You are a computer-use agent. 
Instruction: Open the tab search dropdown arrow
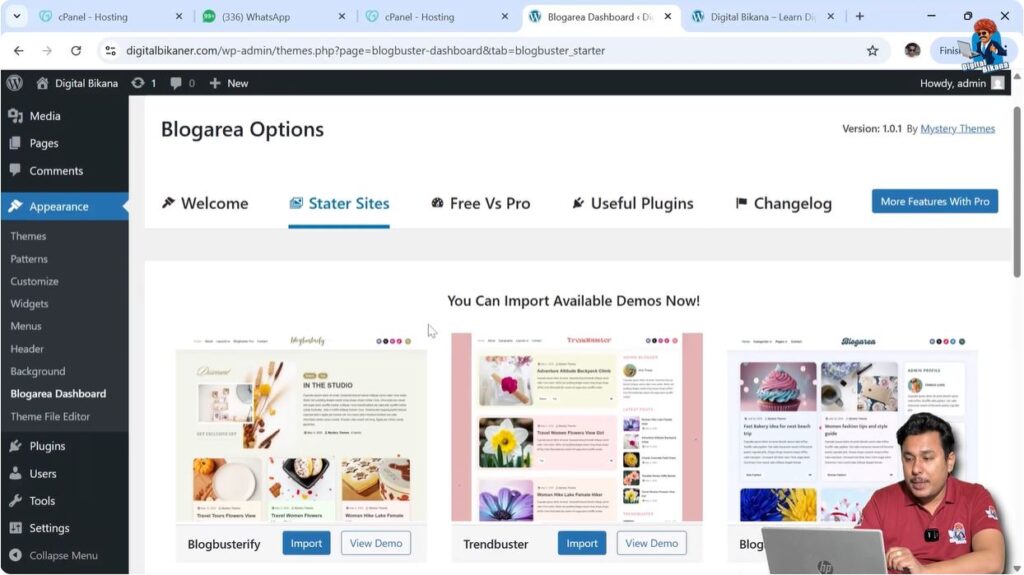coord(16,16)
